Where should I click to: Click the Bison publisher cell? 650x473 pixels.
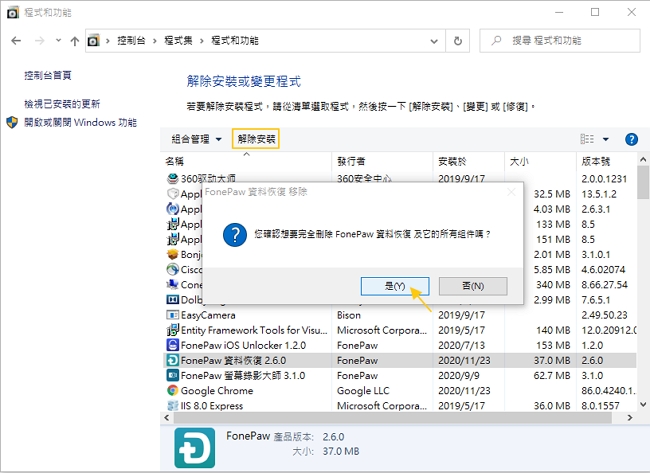pyautogui.click(x=349, y=315)
